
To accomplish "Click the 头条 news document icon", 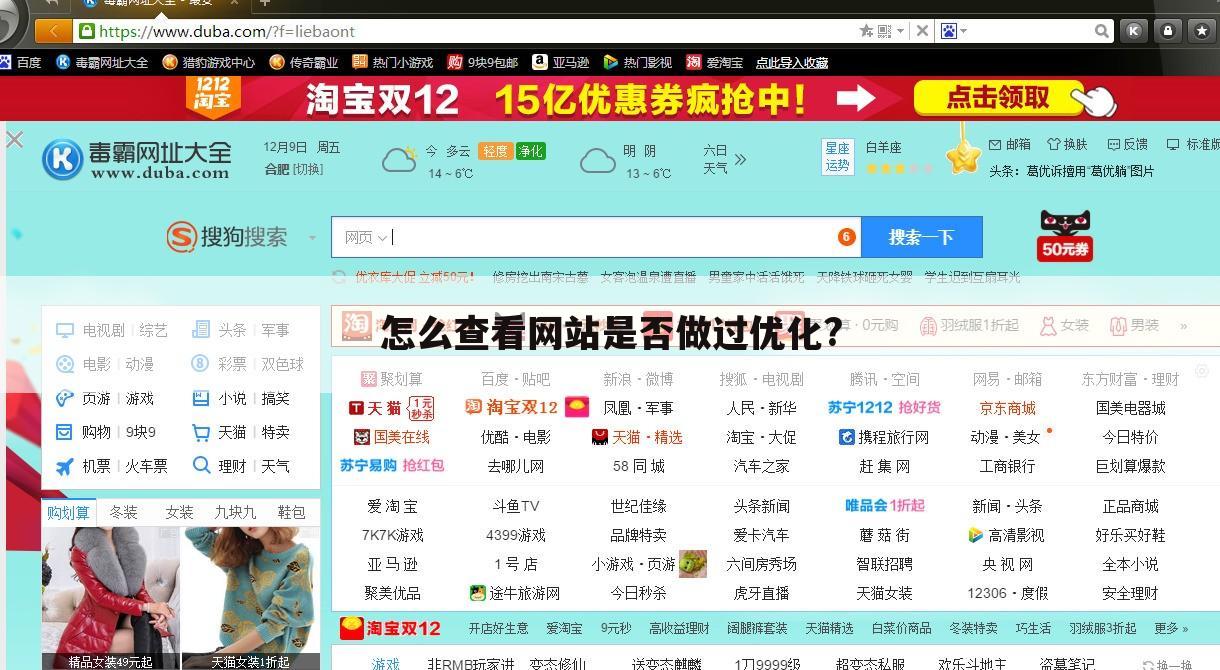I will (201, 330).
